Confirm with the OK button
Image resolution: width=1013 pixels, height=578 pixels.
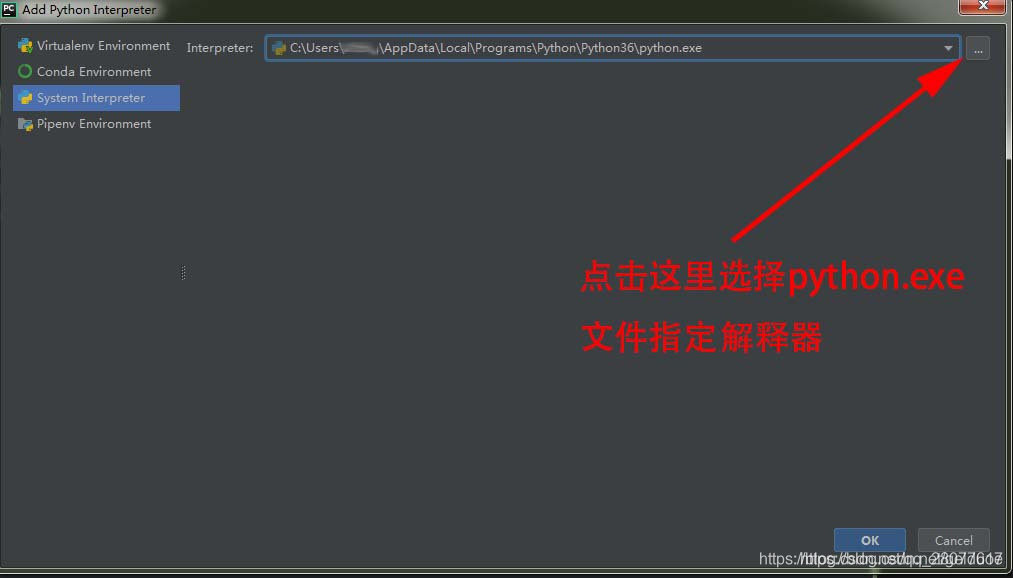[870, 541]
